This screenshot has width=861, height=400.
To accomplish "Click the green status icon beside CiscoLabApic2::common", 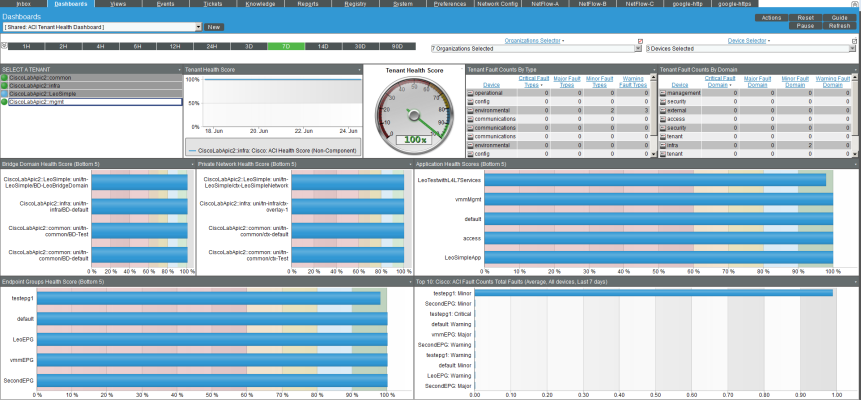I will (4, 77).
